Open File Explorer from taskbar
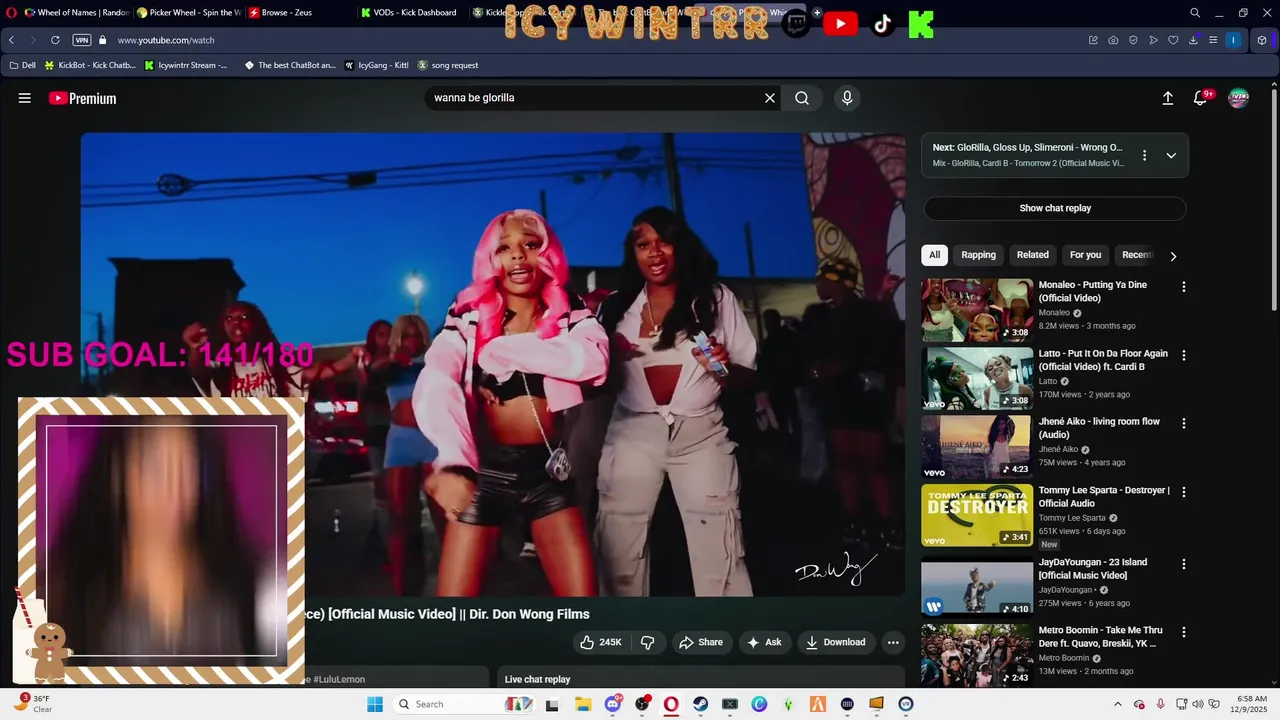This screenshot has width=1280, height=720. point(583,704)
